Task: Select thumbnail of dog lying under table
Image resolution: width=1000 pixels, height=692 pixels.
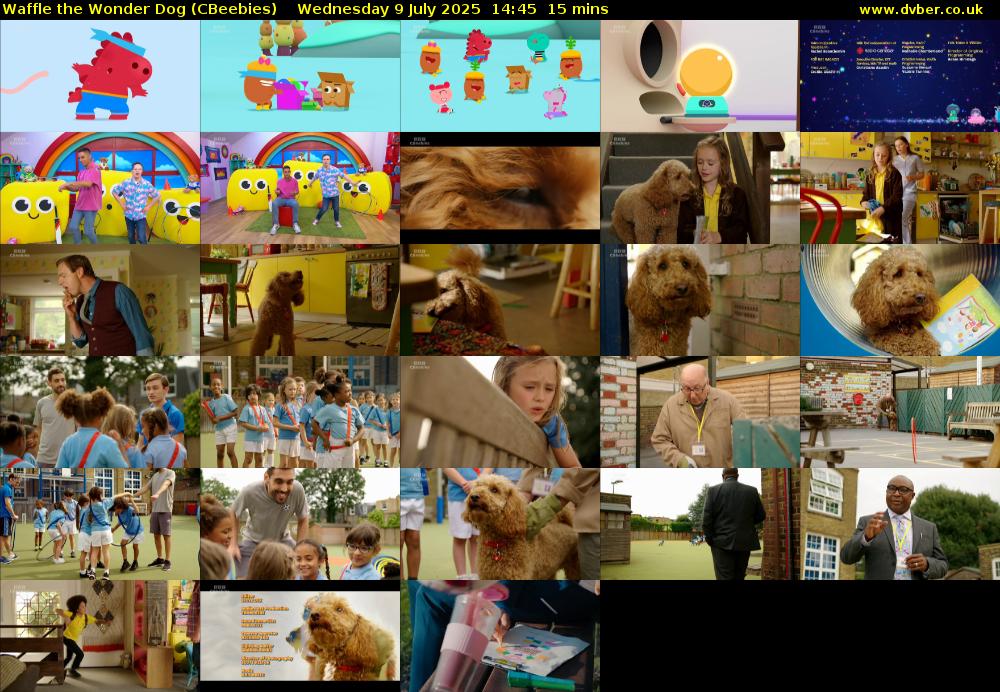Action: pyautogui.click(x=500, y=300)
